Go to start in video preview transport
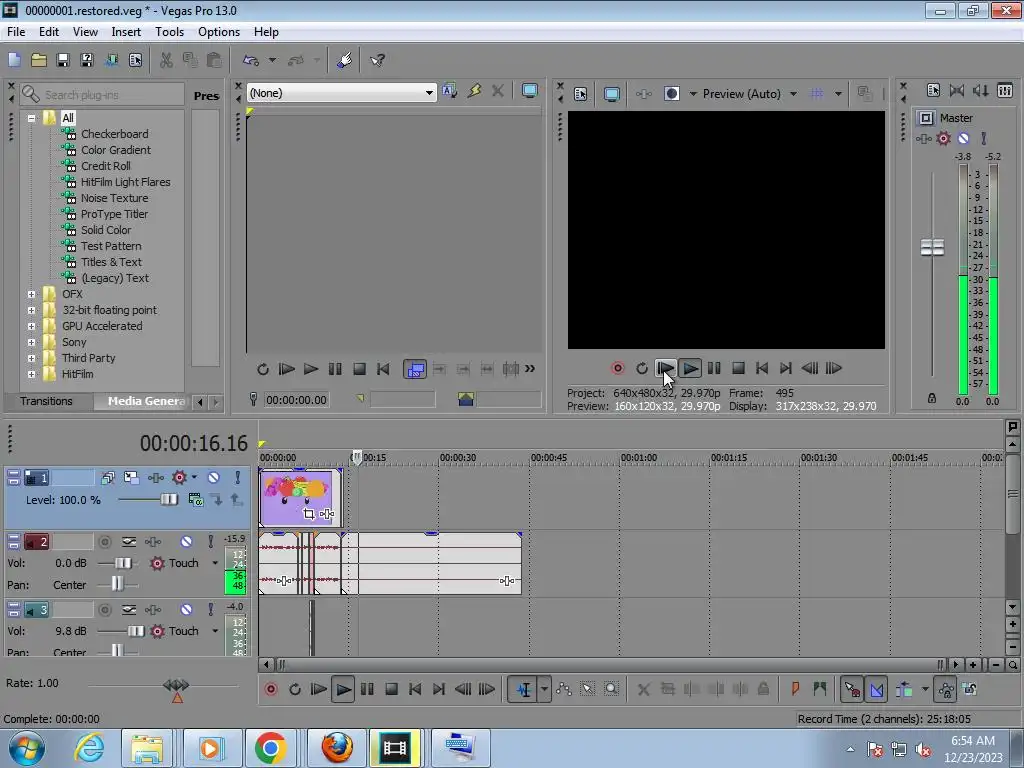1024x768 pixels. 761,368
